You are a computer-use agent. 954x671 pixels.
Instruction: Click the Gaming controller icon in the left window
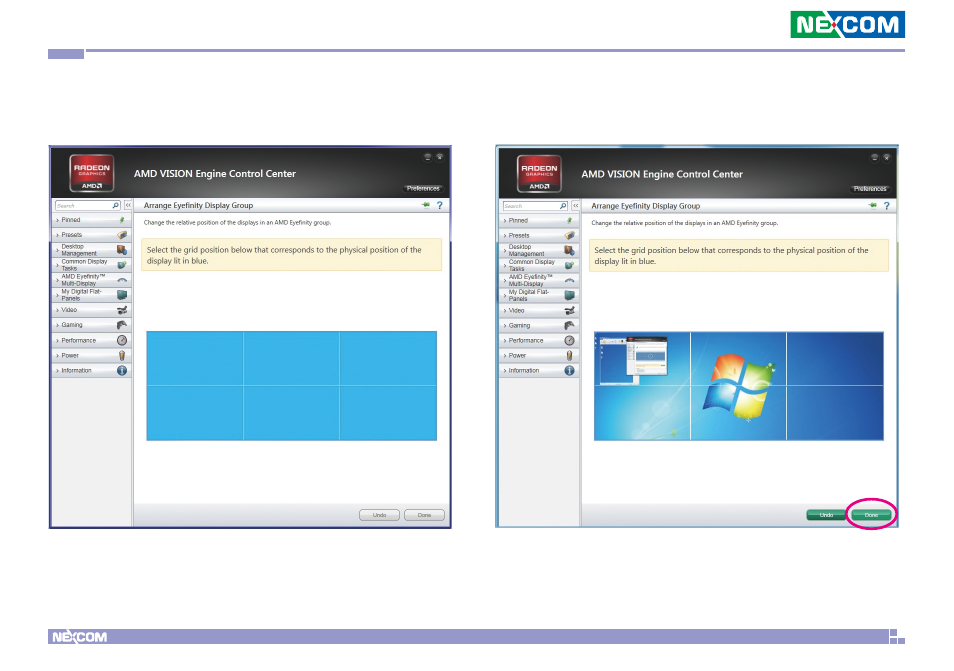pyautogui.click(x=122, y=325)
